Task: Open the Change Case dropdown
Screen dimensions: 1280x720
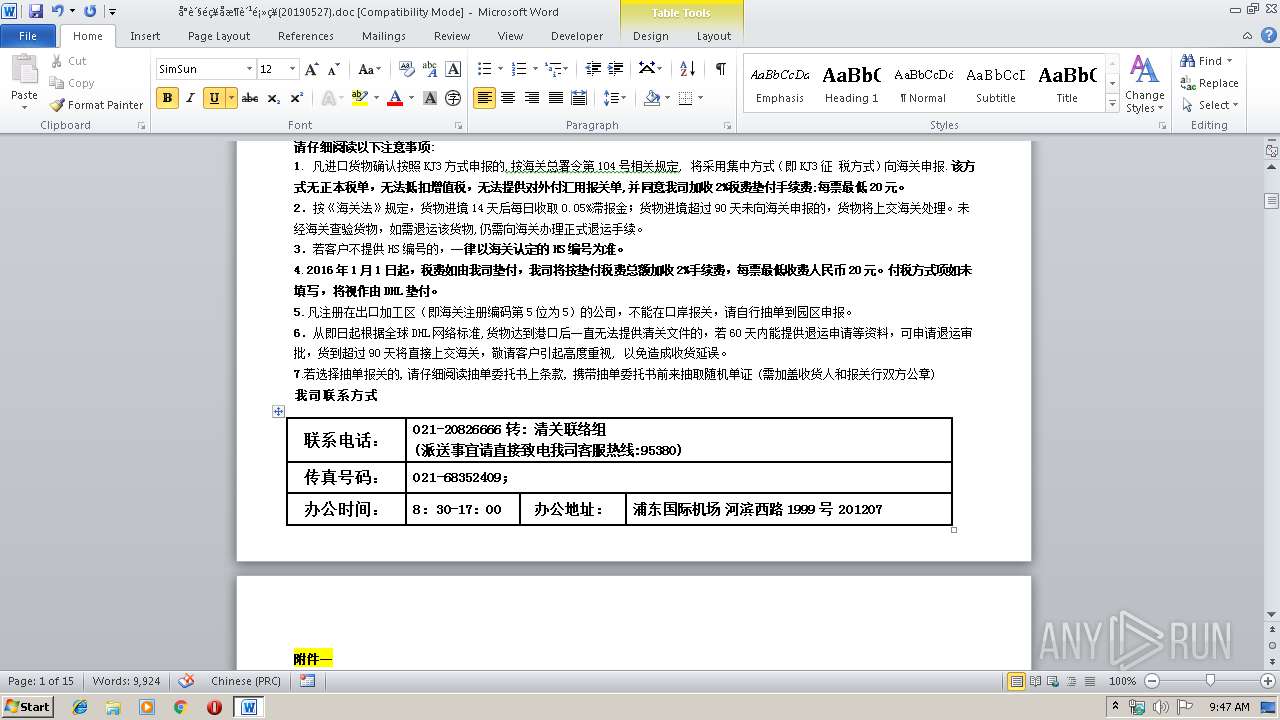Action: [x=369, y=69]
